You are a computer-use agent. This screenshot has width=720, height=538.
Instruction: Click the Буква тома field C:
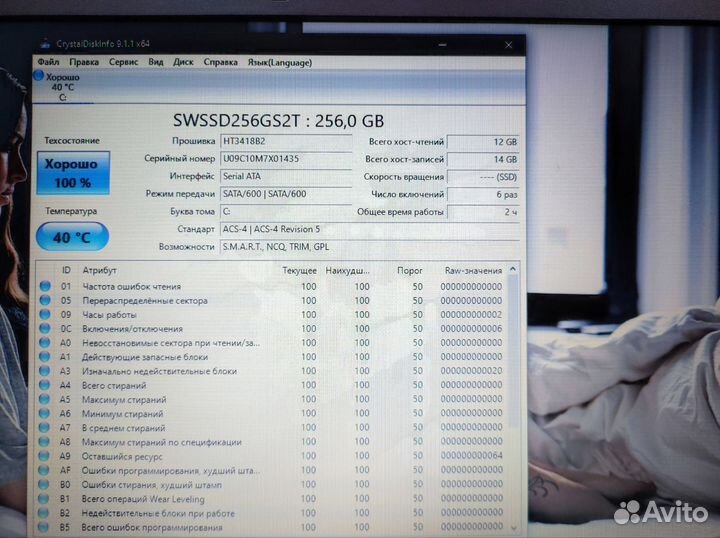(286, 212)
